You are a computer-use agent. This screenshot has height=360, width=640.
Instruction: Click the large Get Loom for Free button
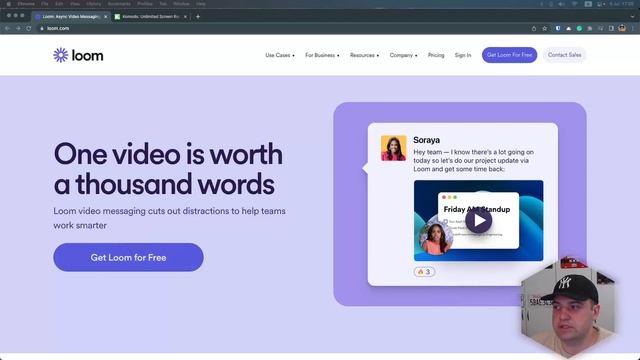pos(128,258)
